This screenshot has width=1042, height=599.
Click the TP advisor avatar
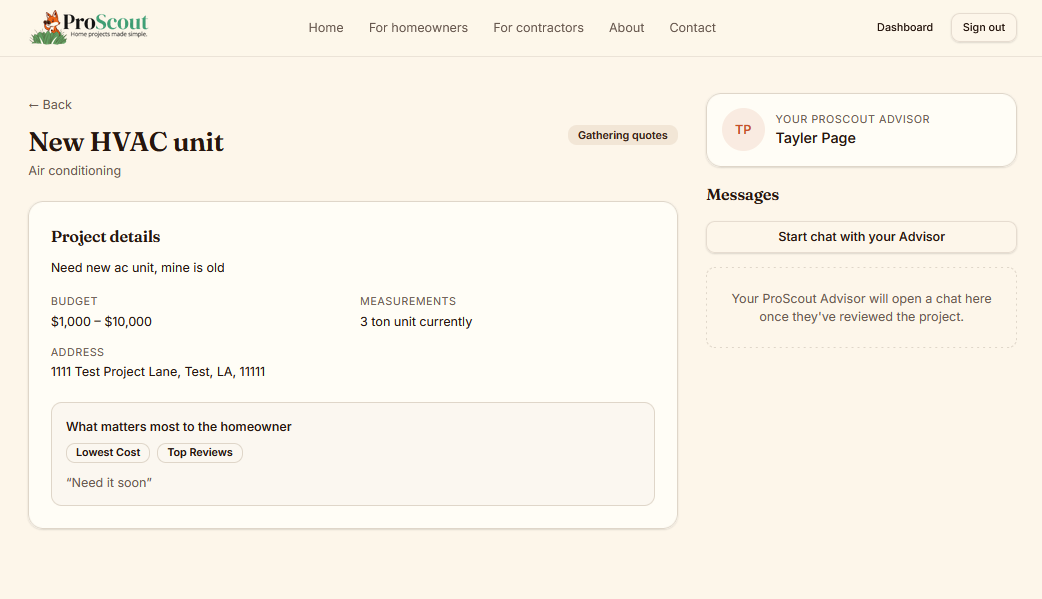point(743,130)
